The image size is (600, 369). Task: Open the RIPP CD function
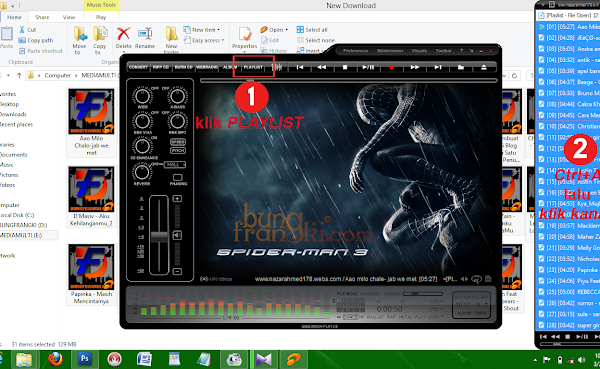point(161,67)
